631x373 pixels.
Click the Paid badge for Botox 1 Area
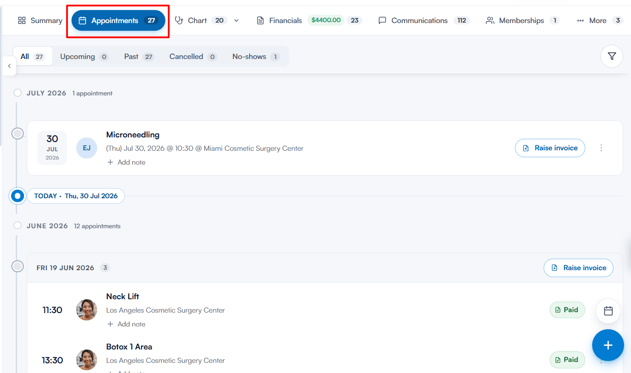pos(567,360)
